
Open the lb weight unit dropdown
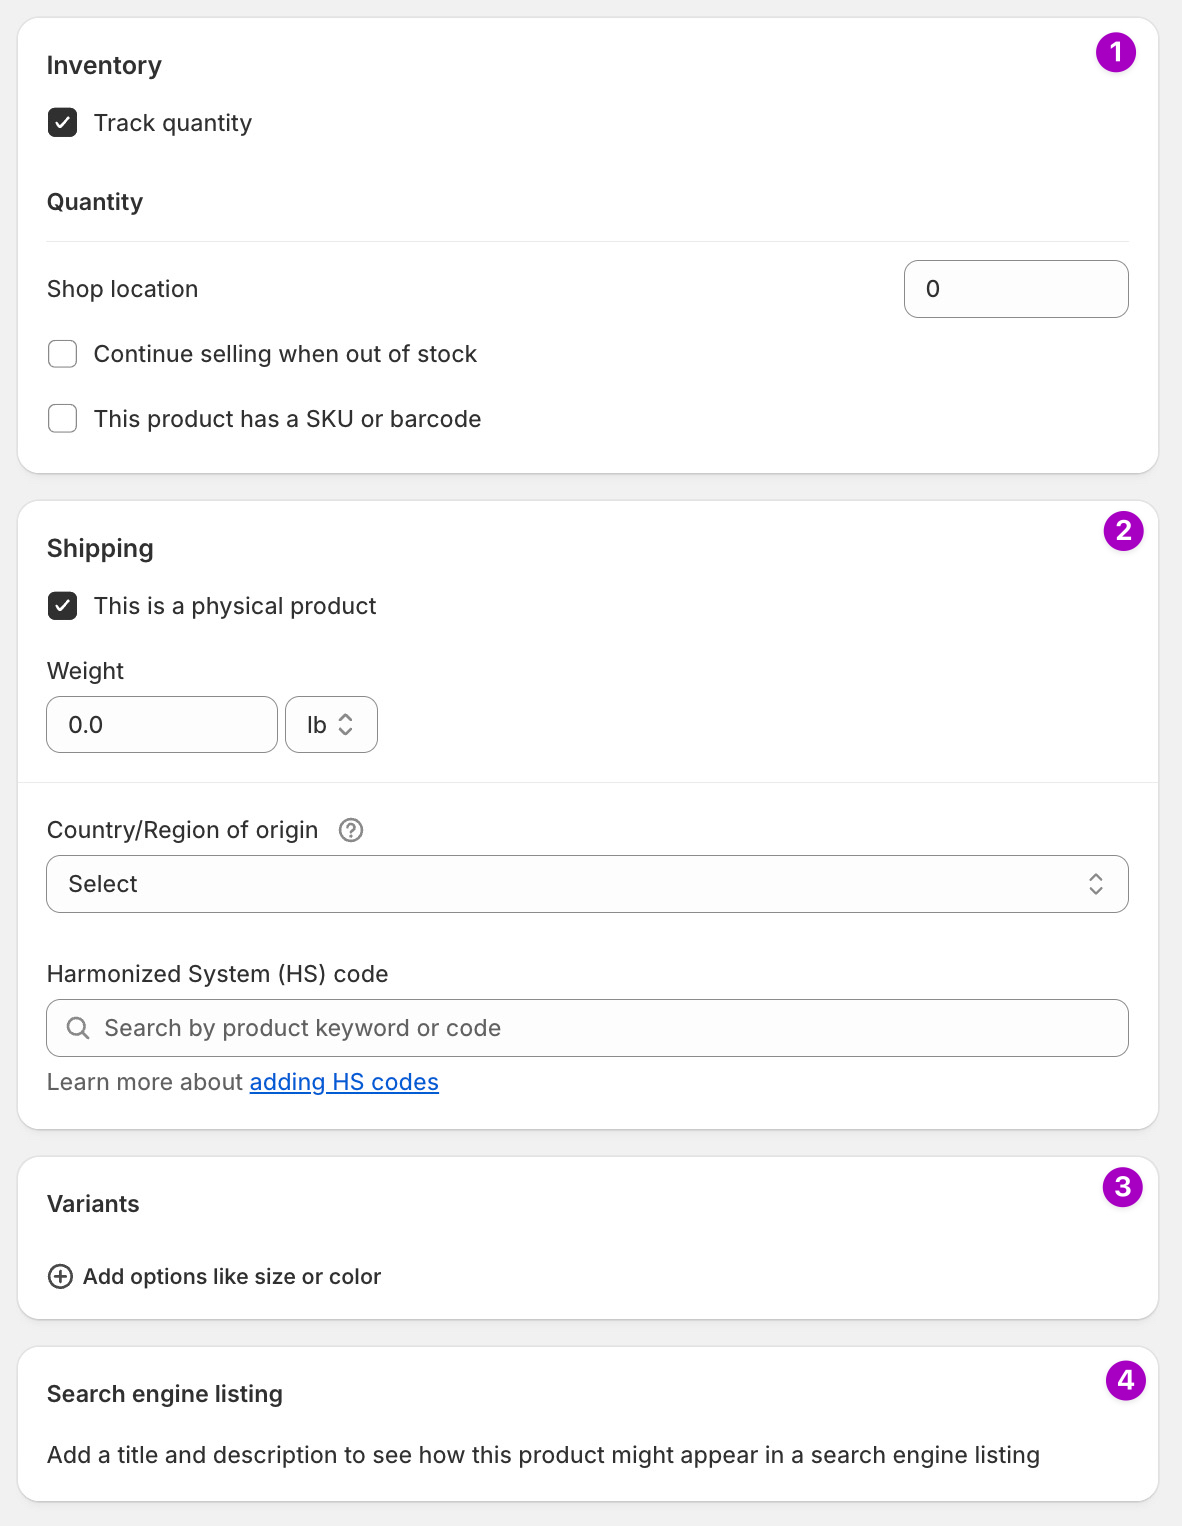(x=331, y=725)
